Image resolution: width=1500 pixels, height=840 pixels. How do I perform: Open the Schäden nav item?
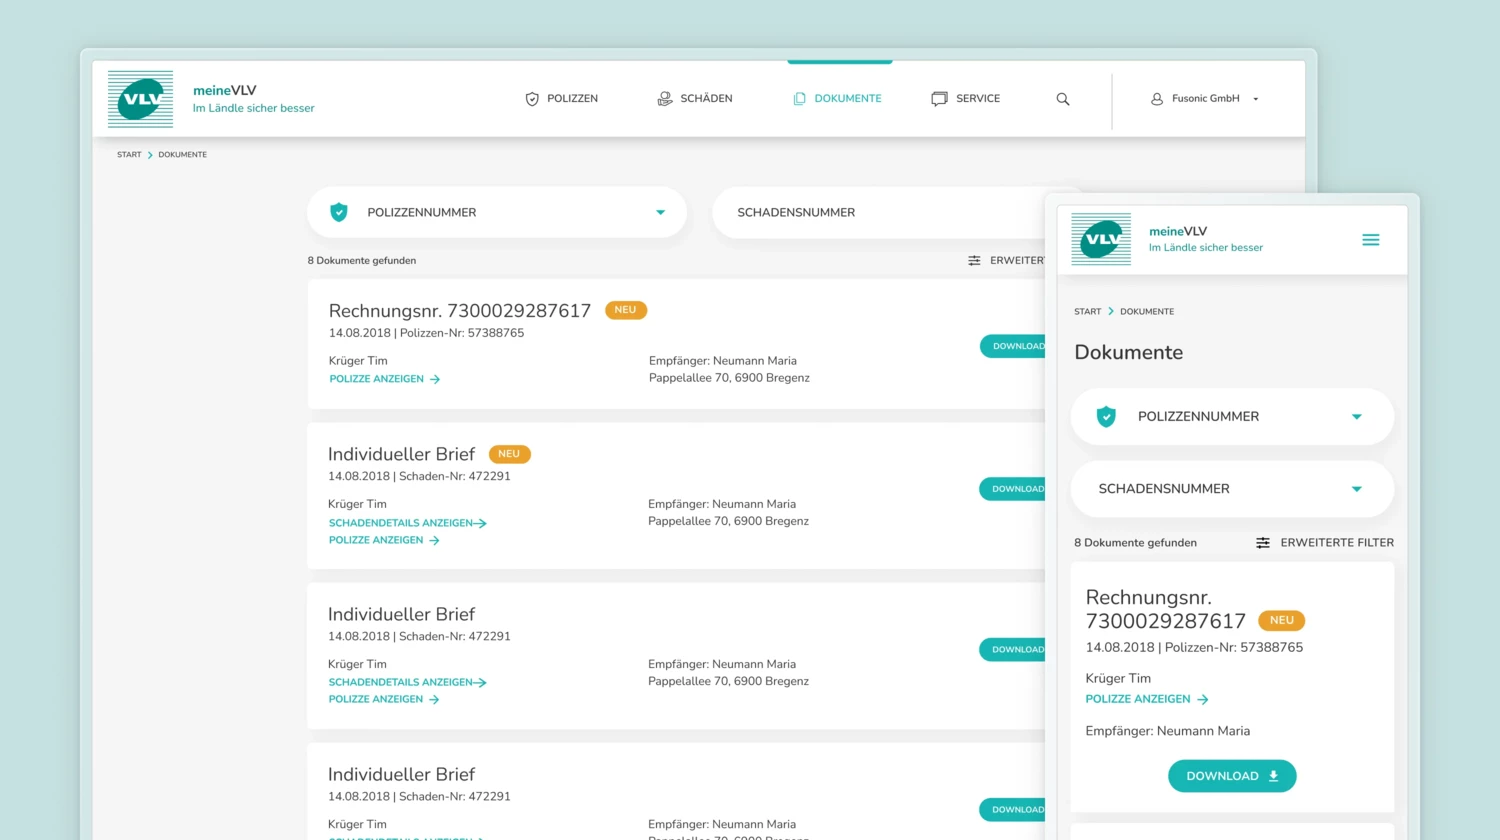click(695, 99)
